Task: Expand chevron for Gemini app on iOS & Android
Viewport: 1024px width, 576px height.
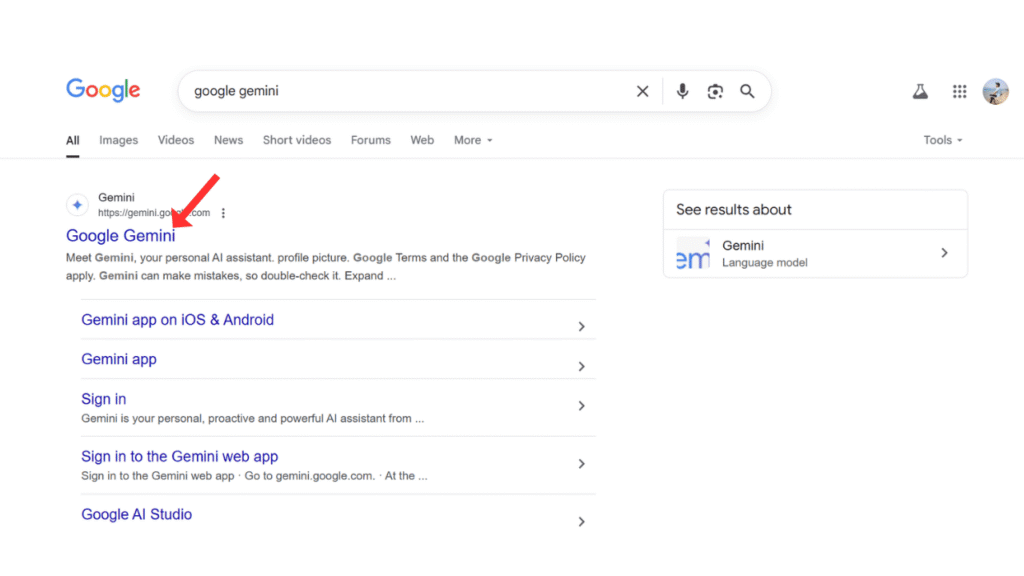Action: [581, 327]
